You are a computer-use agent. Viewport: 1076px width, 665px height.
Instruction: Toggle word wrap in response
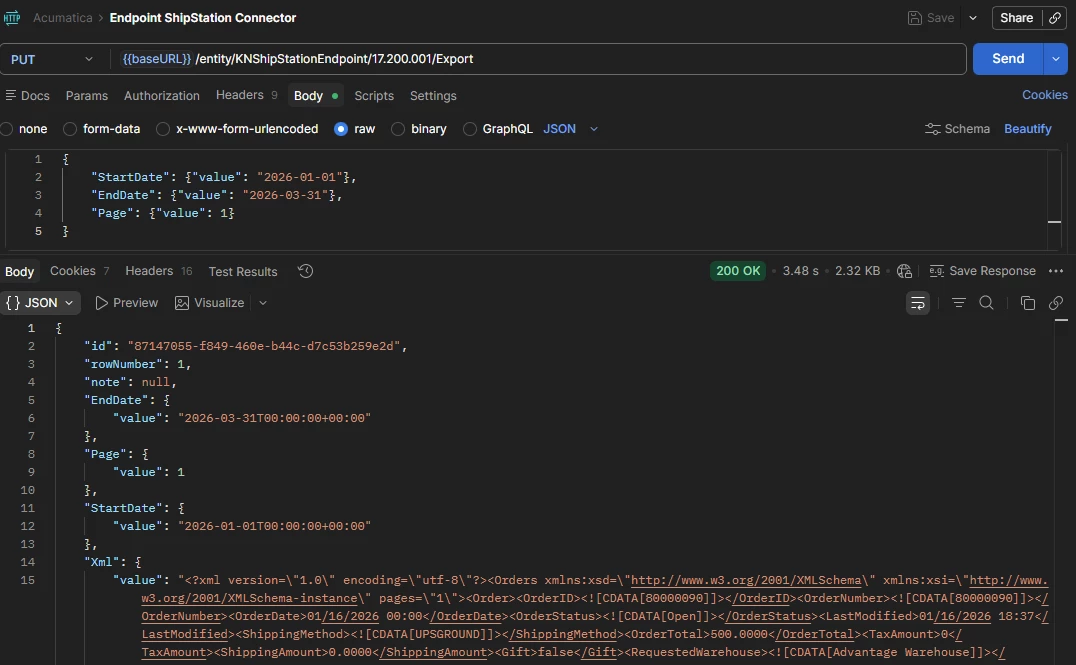tap(917, 303)
